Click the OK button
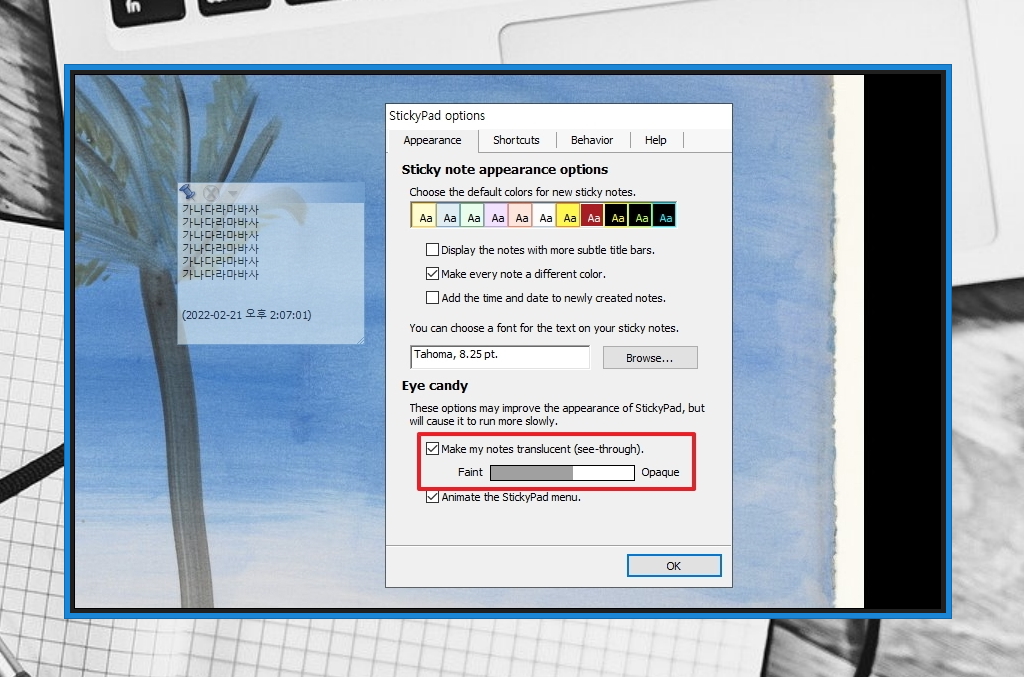1024x677 pixels. [x=674, y=566]
